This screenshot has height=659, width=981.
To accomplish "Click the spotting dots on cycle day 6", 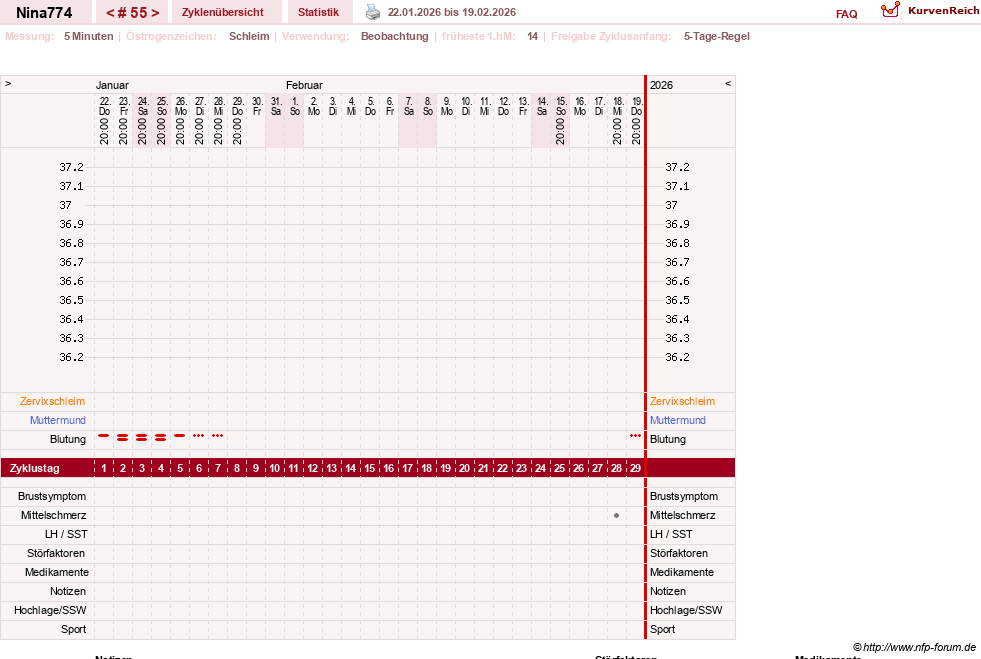I will (x=198, y=435).
